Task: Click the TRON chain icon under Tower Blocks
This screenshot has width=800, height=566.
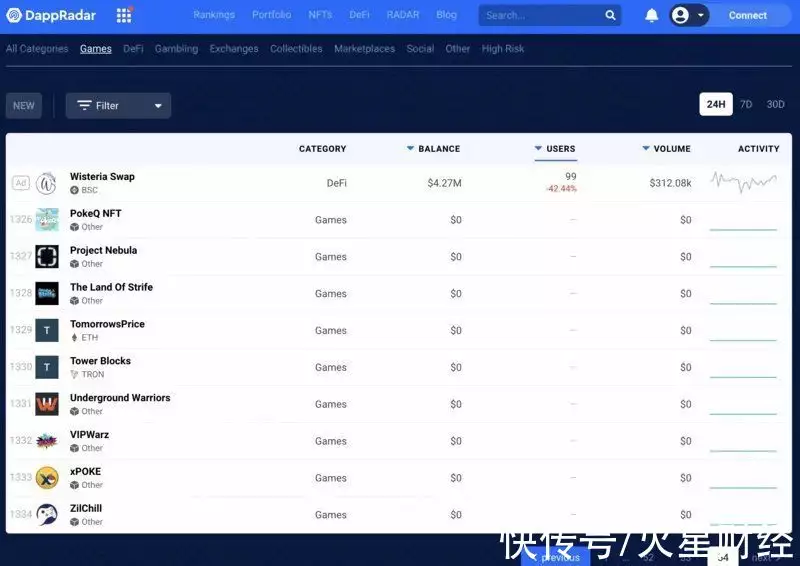Action: tap(74, 374)
